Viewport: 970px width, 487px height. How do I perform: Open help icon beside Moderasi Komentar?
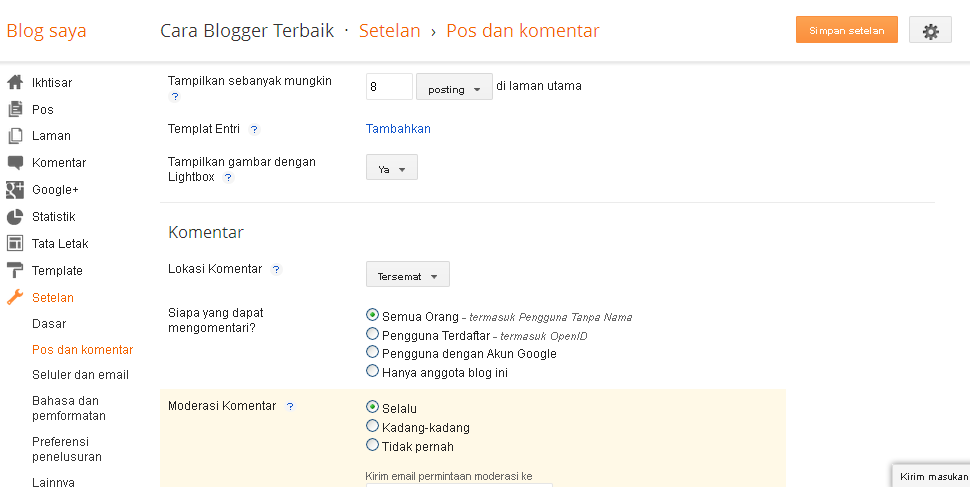click(x=290, y=407)
